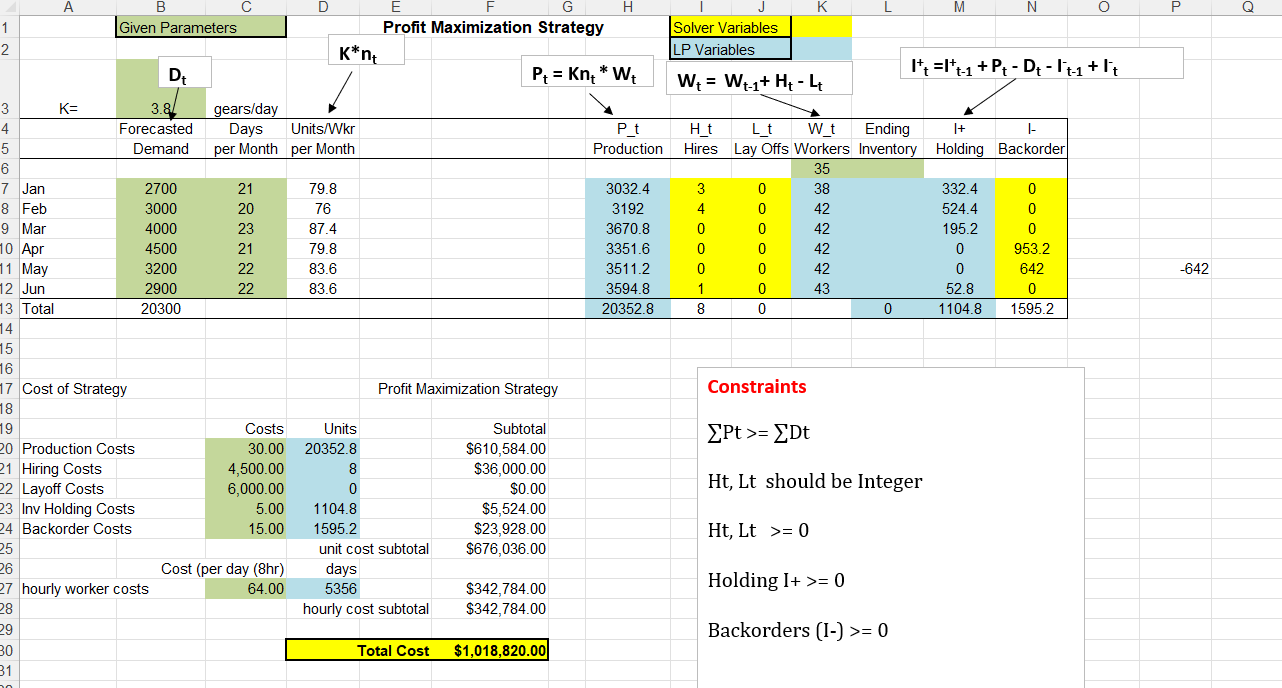Select the hourly worker cost cell 64.00
The width and height of the screenshot is (1282, 688).
tap(245, 589)
